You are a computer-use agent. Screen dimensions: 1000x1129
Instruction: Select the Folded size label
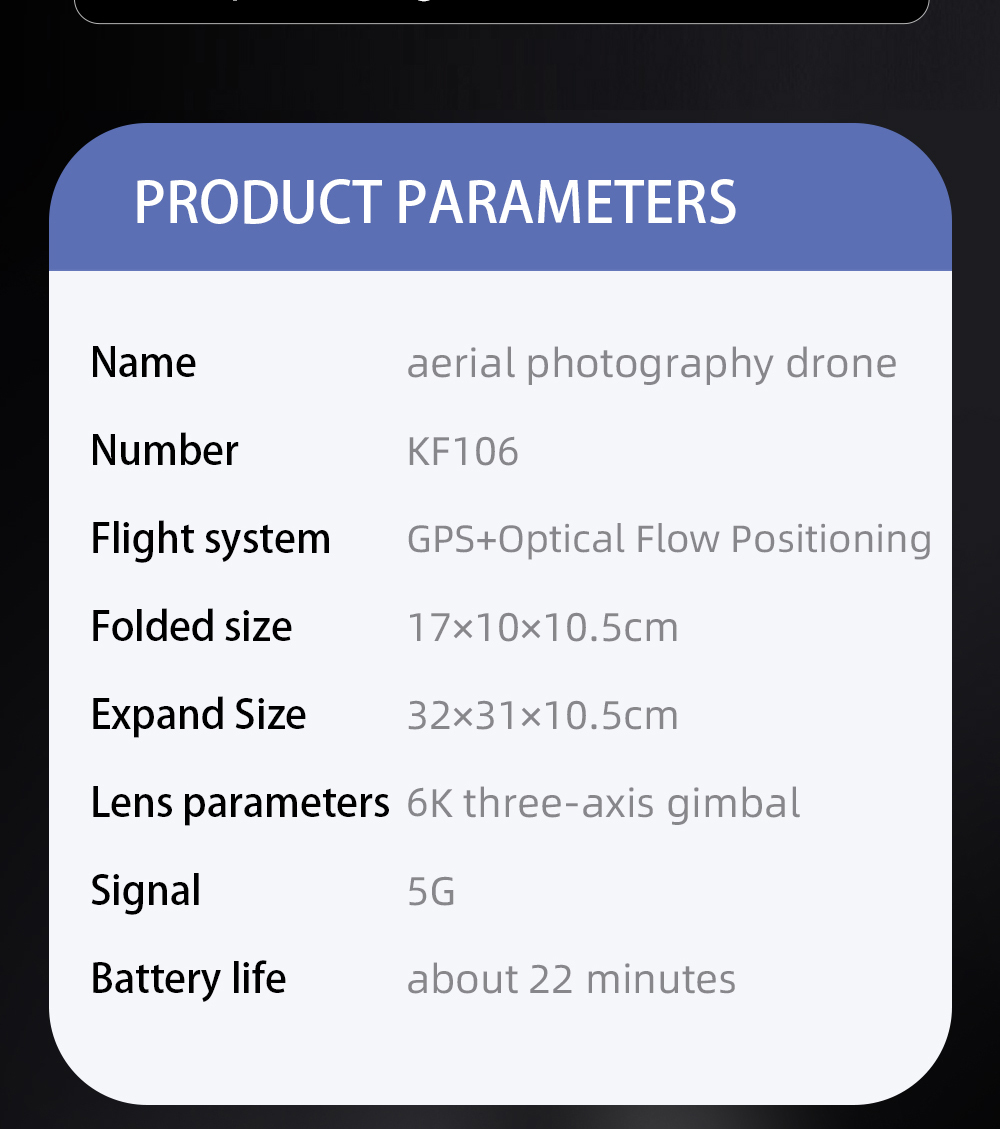191,627
